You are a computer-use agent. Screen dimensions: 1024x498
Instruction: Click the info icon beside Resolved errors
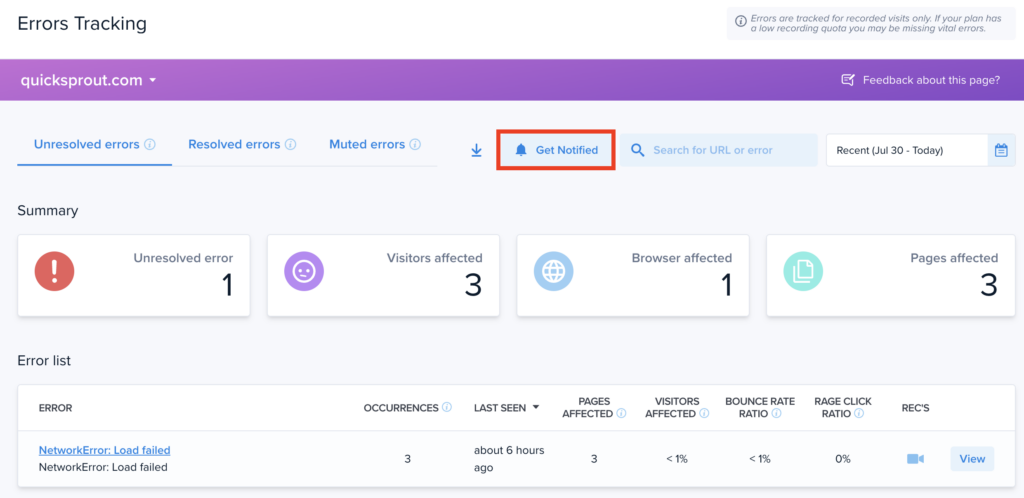click(291, 144)
